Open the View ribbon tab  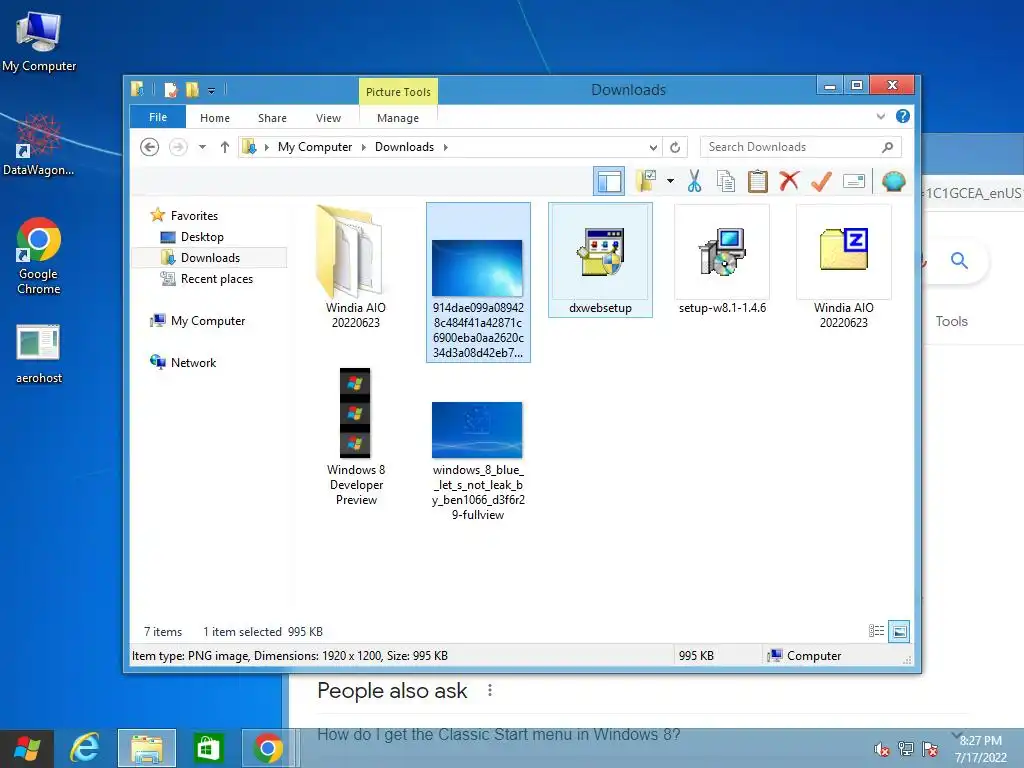pos(328,118)
